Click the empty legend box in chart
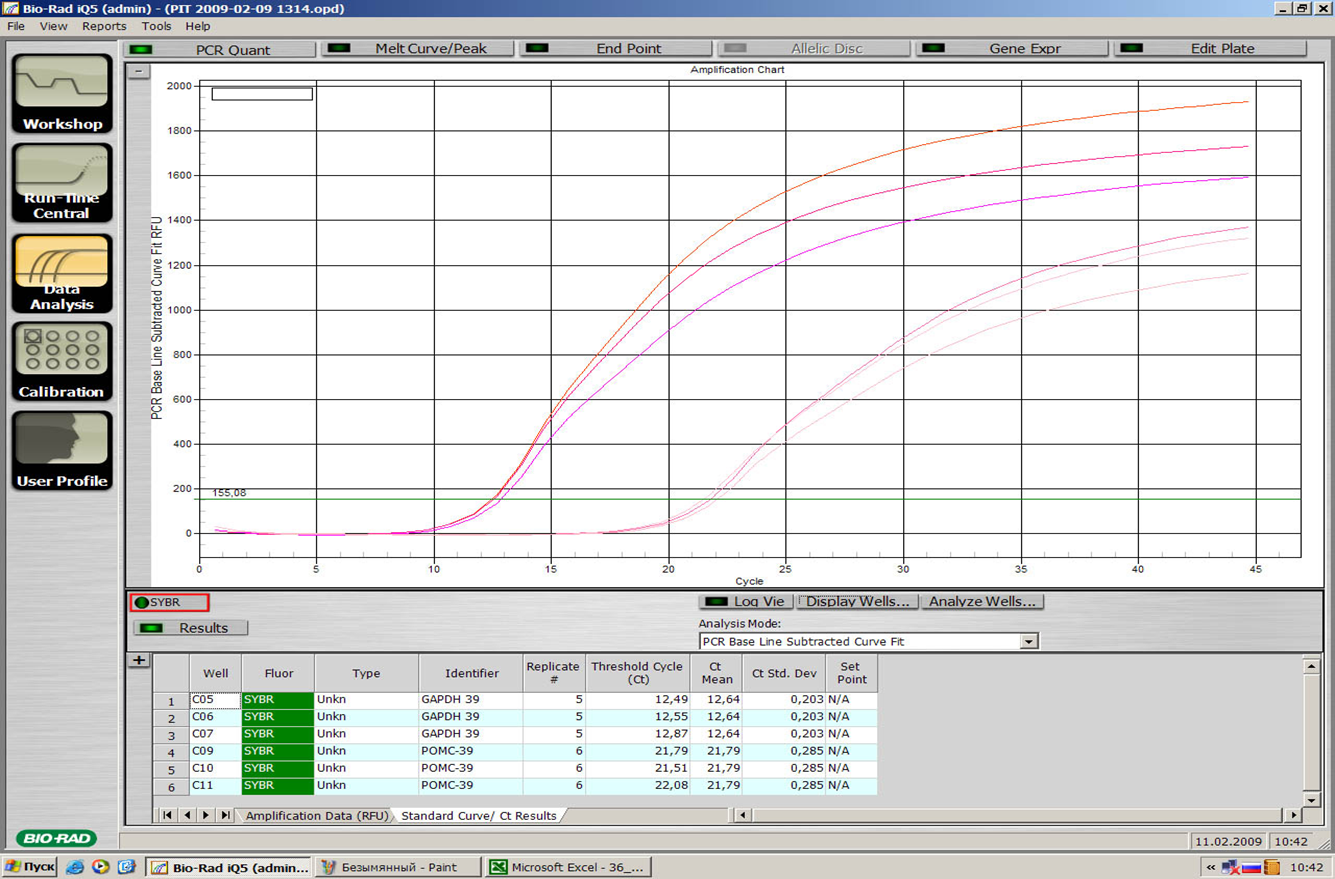Screen dimensions: 1335x879 tap(262, 94)
